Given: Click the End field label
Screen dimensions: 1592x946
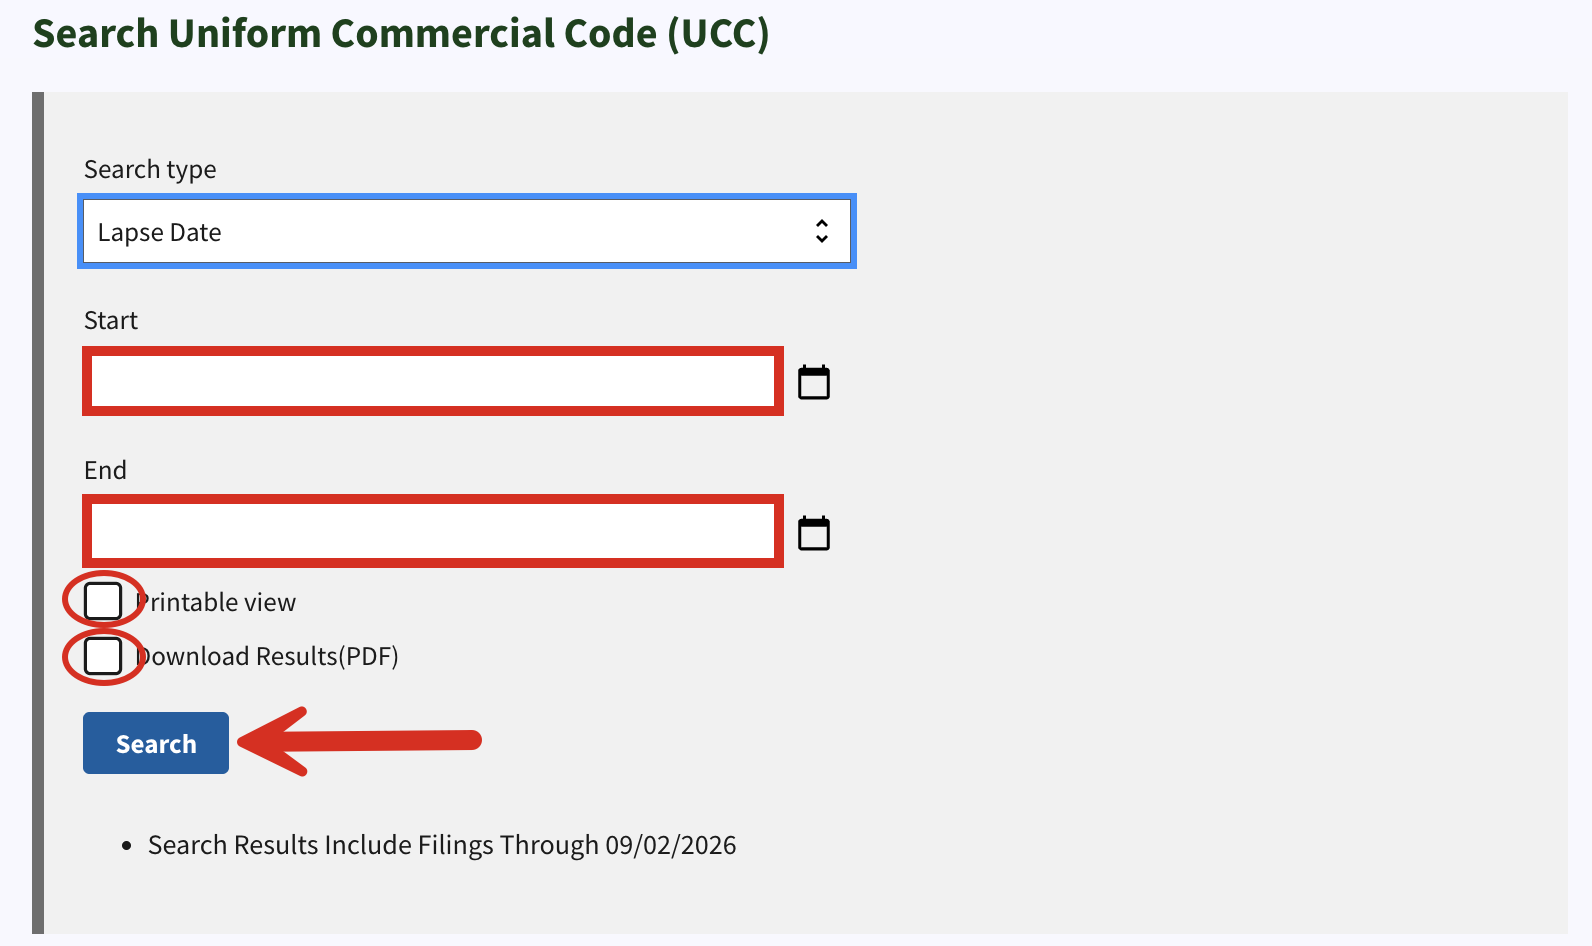Looking at the screenshot, I should [105, 470].
